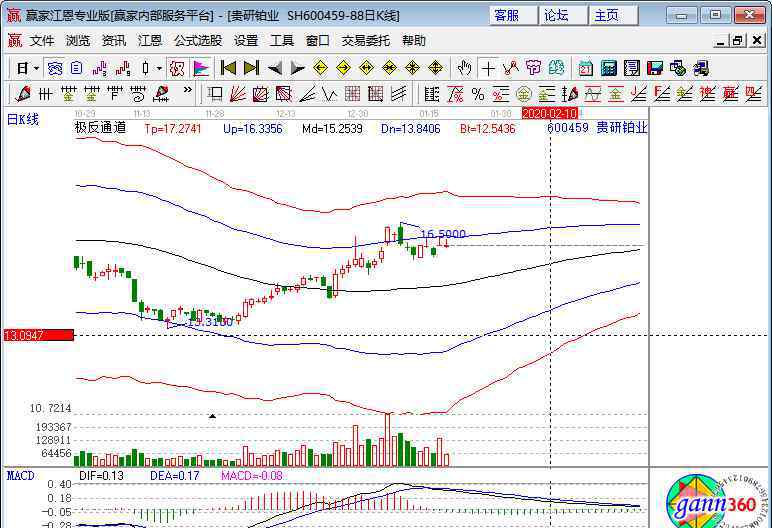This screenshot has width=772, height=528.
Task: Open the candlestick chart type dropdown
Action: click(159, 68)
